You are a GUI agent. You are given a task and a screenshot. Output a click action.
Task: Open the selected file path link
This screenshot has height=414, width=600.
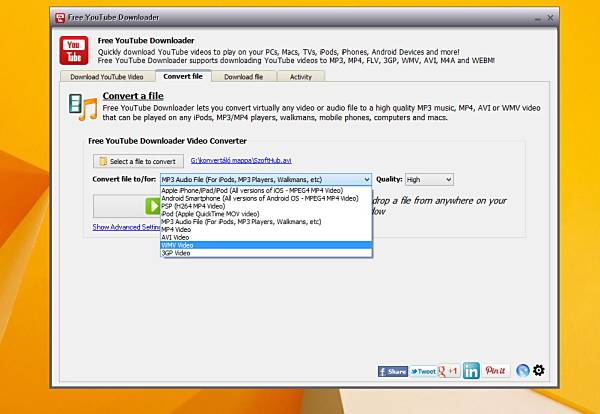(241, 160)
